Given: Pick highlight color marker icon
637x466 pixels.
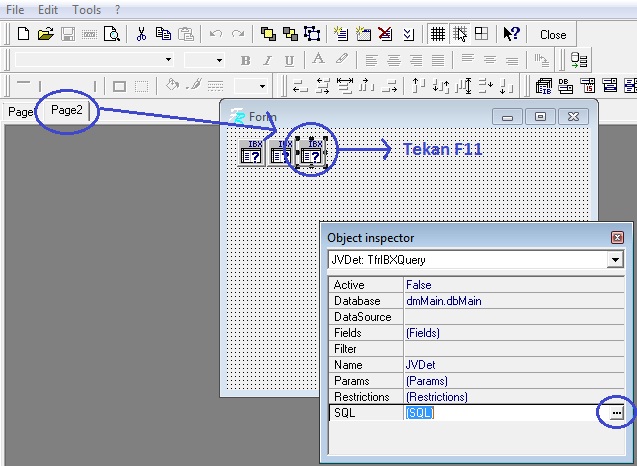Looking at the screenshot, I should 341,60.
